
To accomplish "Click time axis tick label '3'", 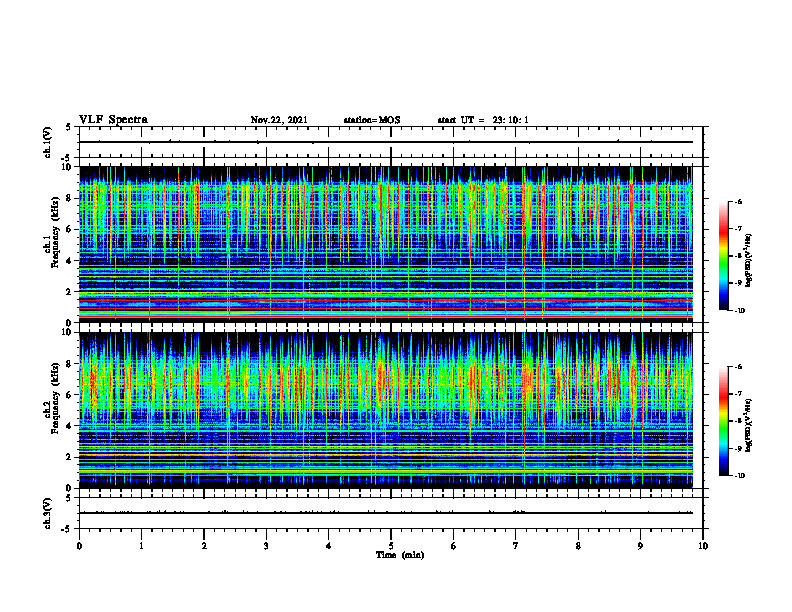I will [x=266, y=546].
